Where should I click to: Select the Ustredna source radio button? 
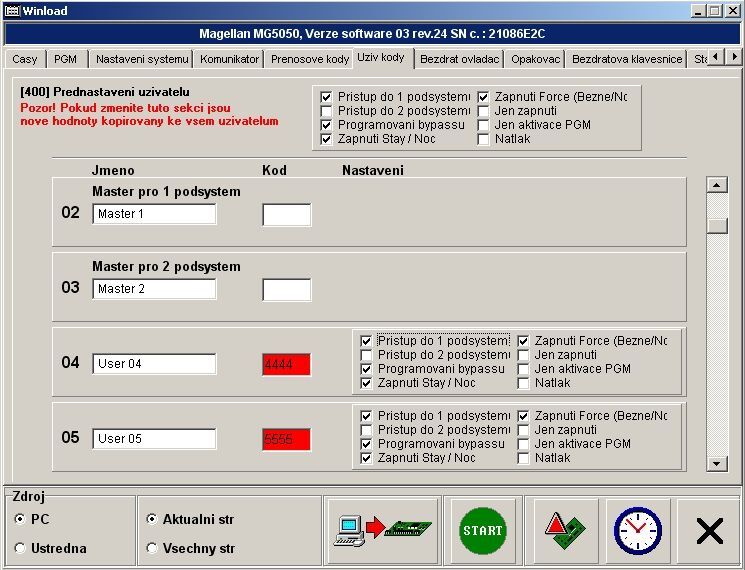[x=20, y=548]
